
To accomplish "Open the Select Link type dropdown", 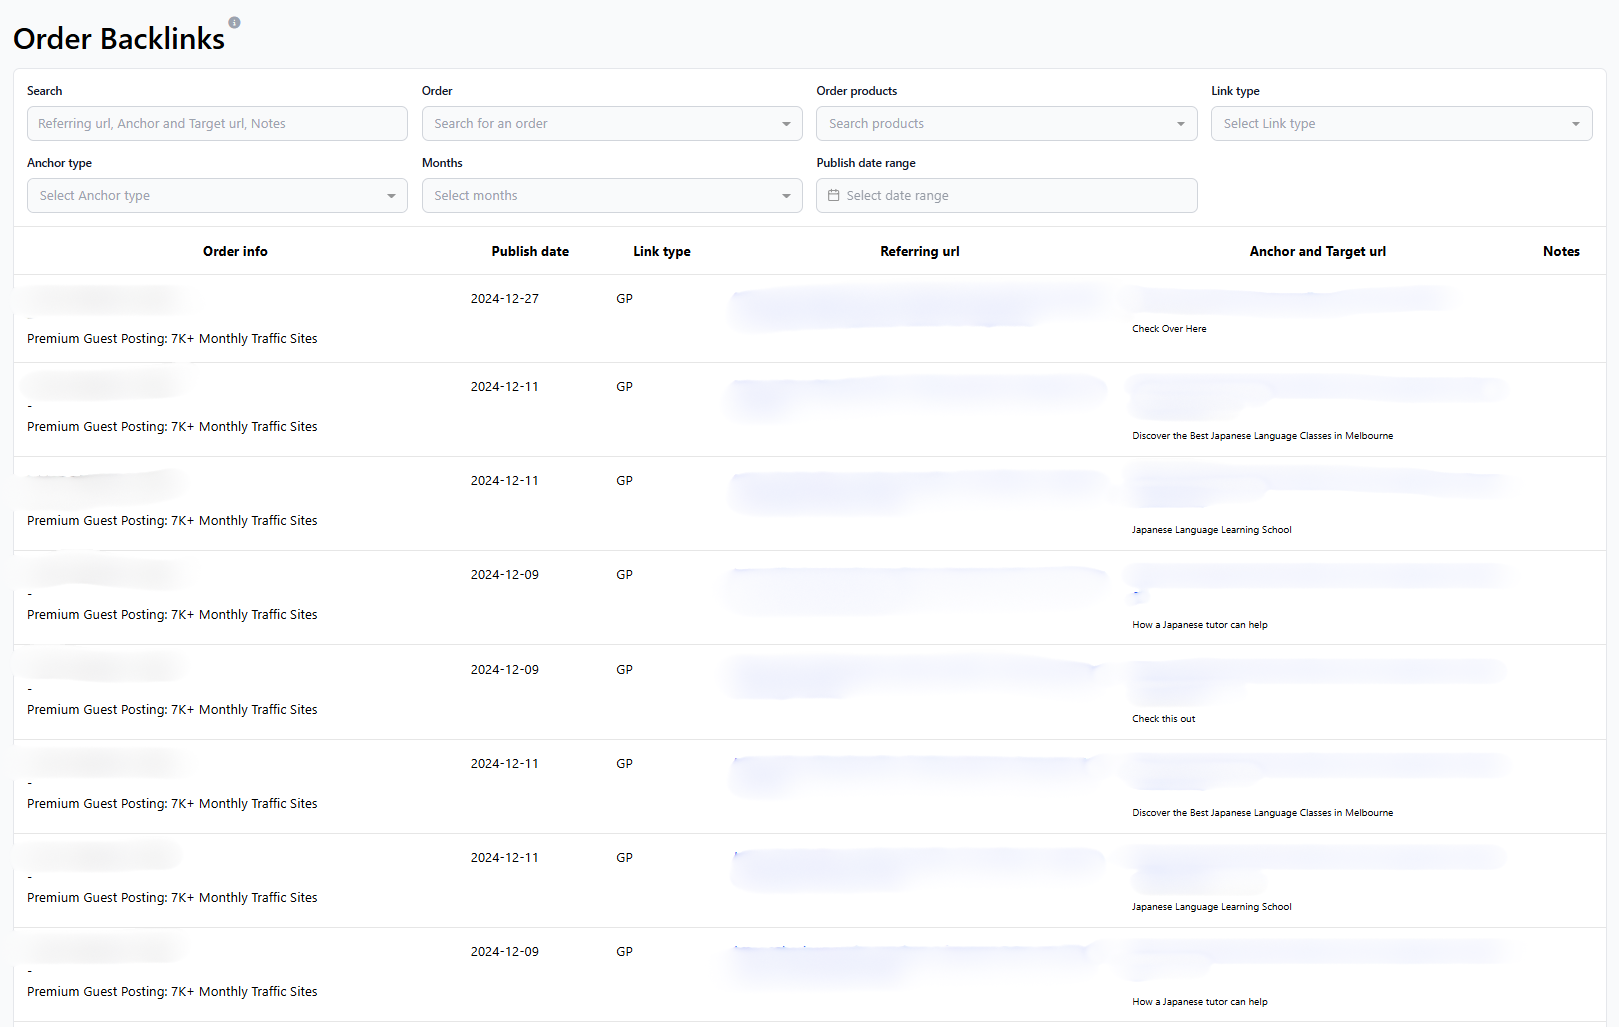I will (1400, 124).
